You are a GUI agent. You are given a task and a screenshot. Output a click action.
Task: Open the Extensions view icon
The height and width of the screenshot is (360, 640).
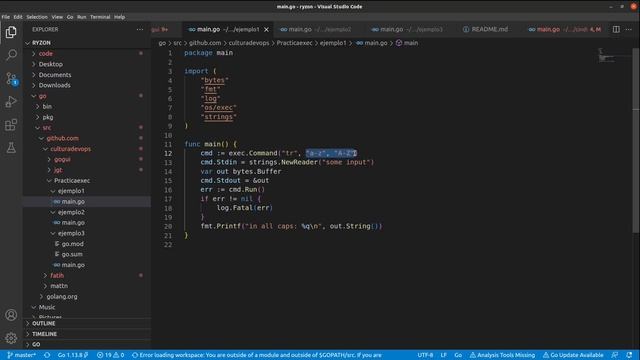[x=11, y=124]
